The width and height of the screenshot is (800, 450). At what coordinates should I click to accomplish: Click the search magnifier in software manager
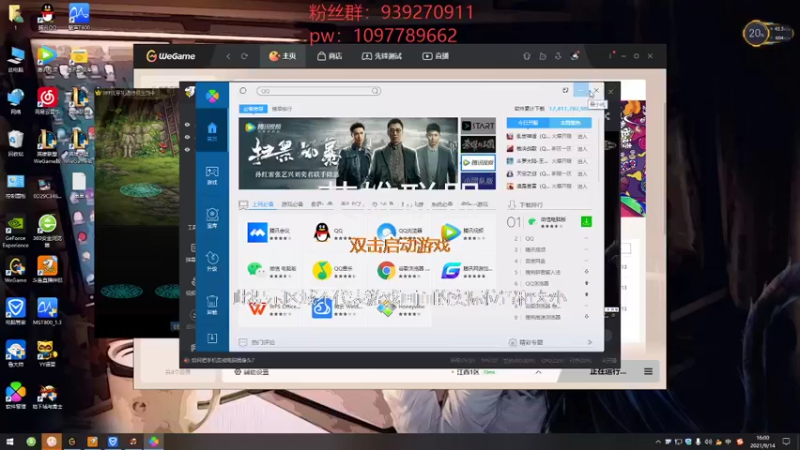point(376,91)
